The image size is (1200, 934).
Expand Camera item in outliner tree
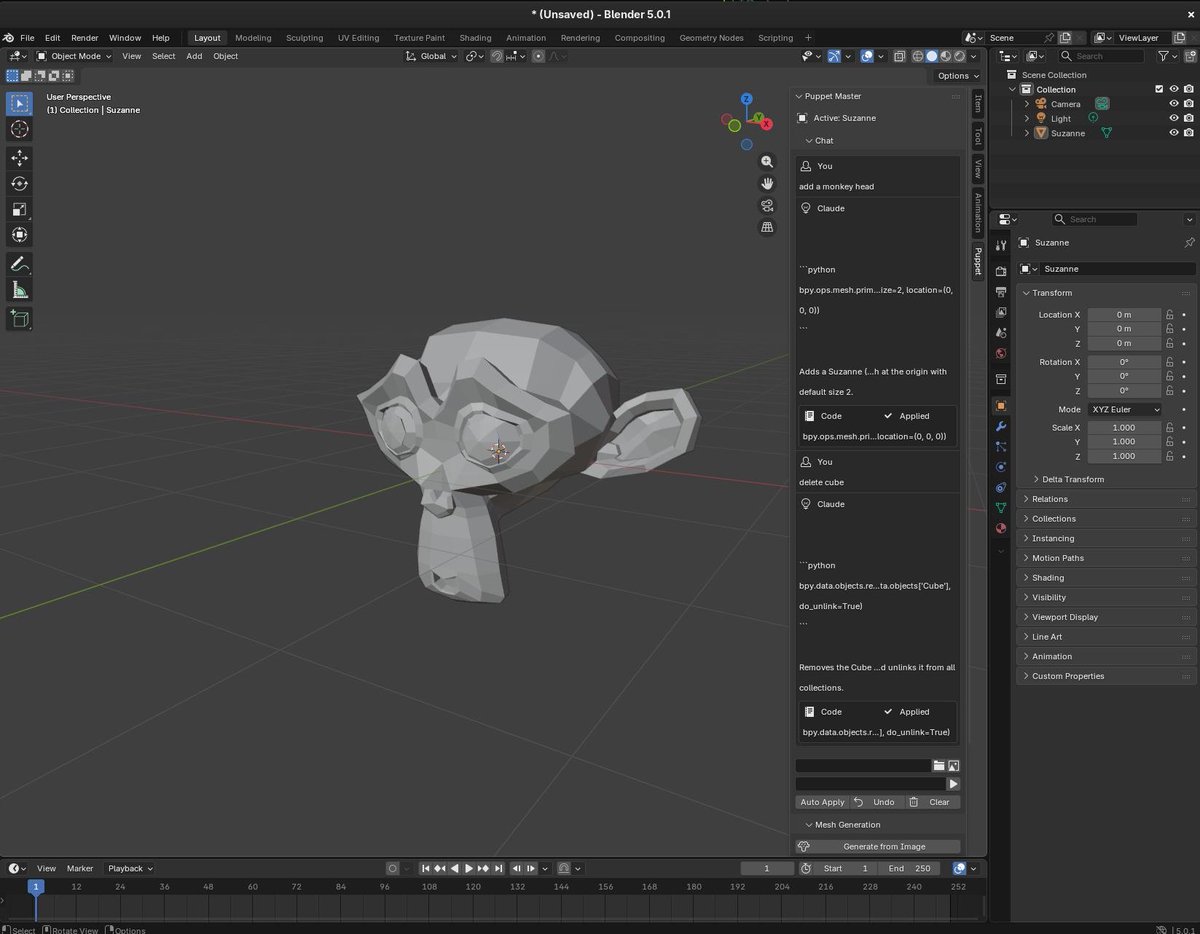click(x=1026, y=104)
